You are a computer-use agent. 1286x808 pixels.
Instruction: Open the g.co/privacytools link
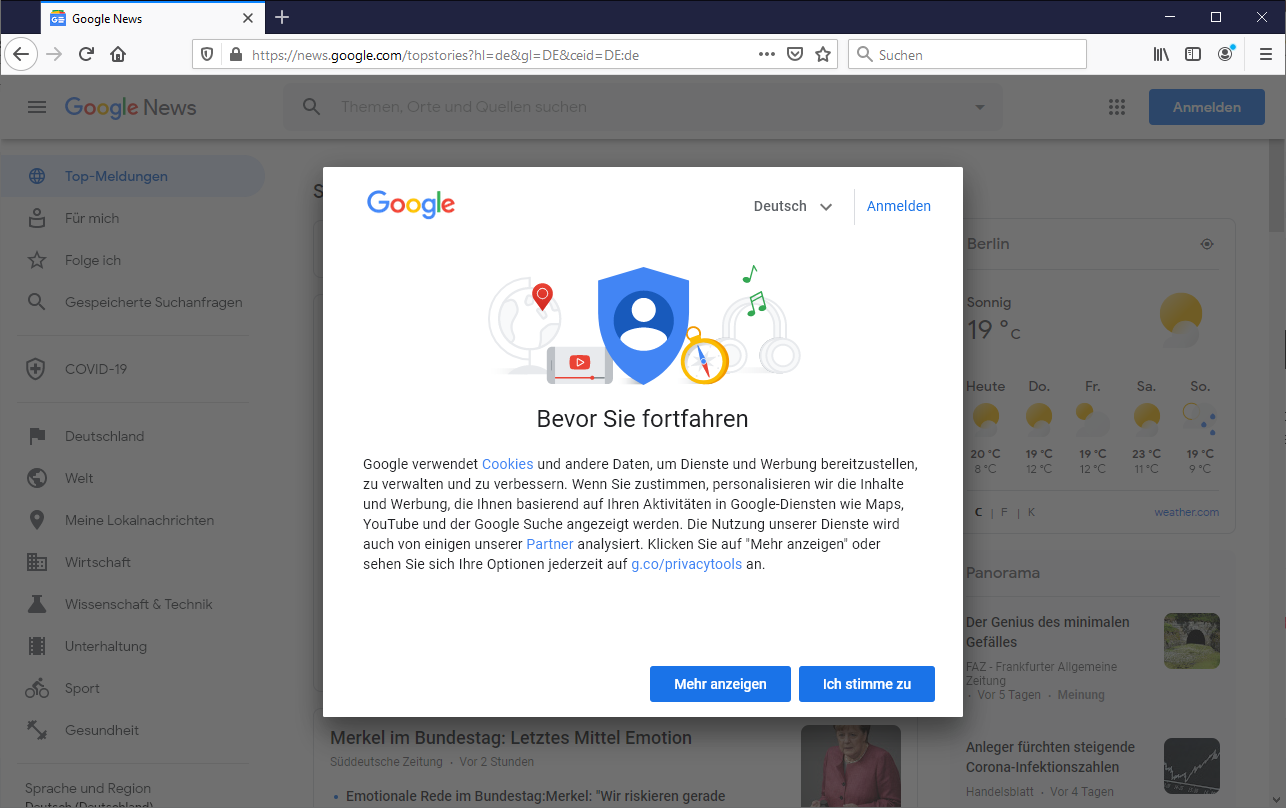(x=687, y=564)
